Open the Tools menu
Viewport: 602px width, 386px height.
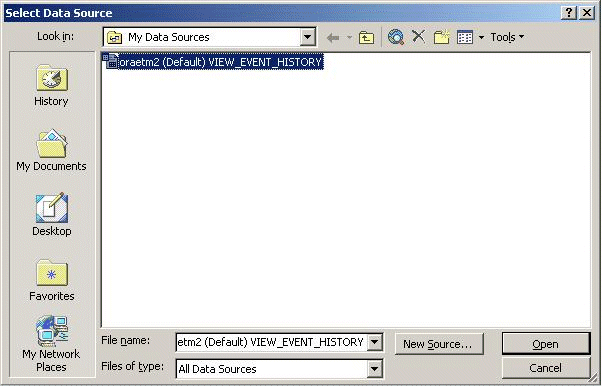click(x=507, y=37)
